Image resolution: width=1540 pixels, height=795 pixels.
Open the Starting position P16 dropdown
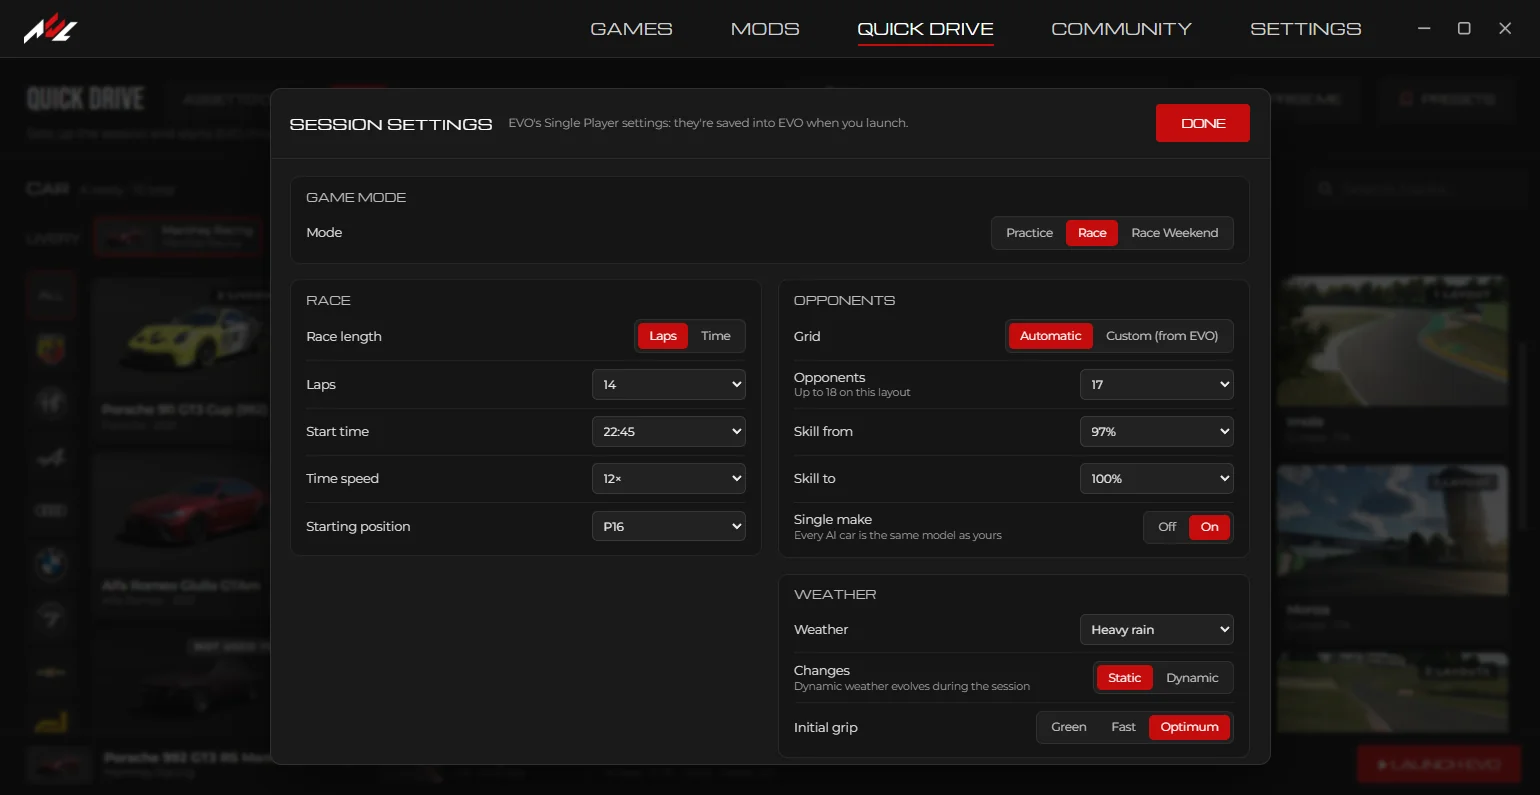point(669,526)
